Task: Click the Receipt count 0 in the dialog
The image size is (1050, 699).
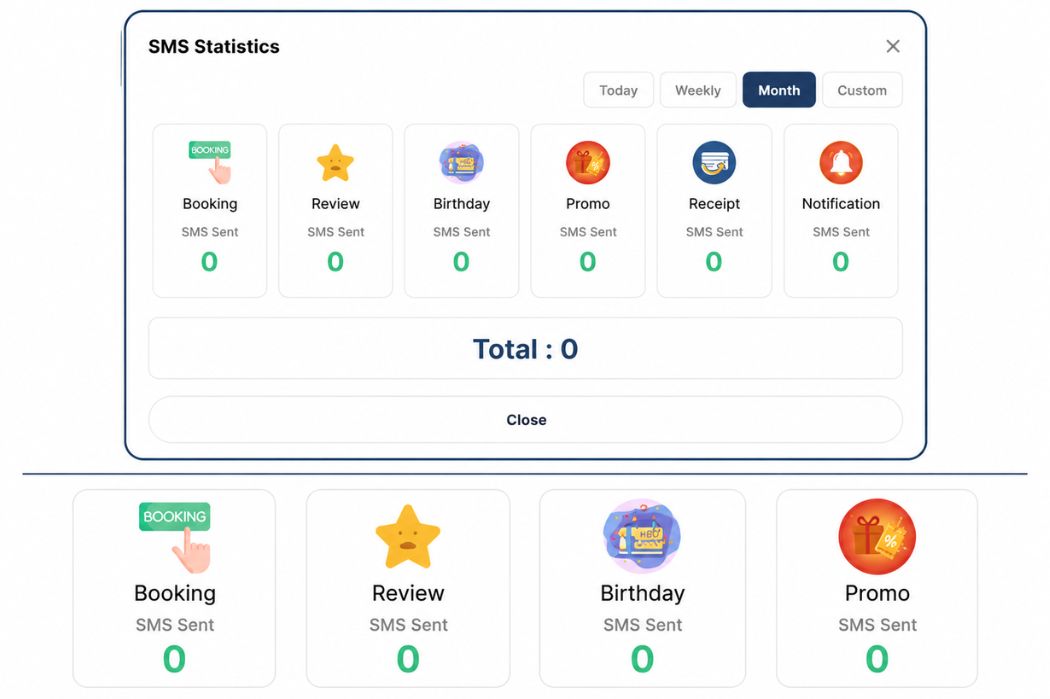Action: tap(714, 261)
